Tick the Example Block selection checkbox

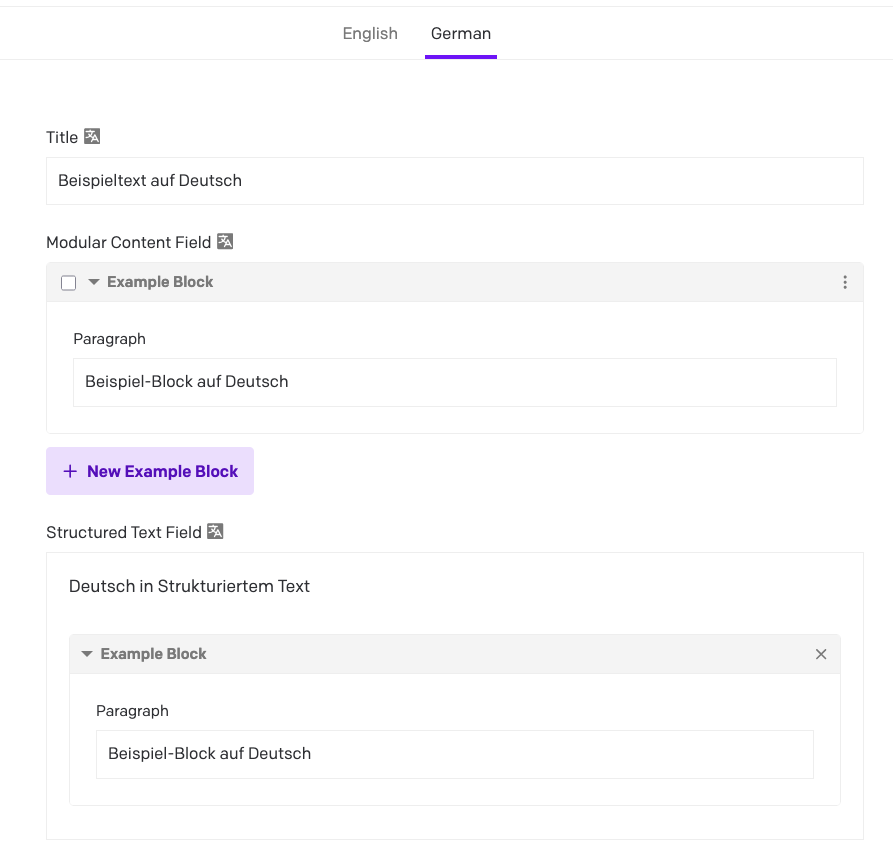[68, 282]
